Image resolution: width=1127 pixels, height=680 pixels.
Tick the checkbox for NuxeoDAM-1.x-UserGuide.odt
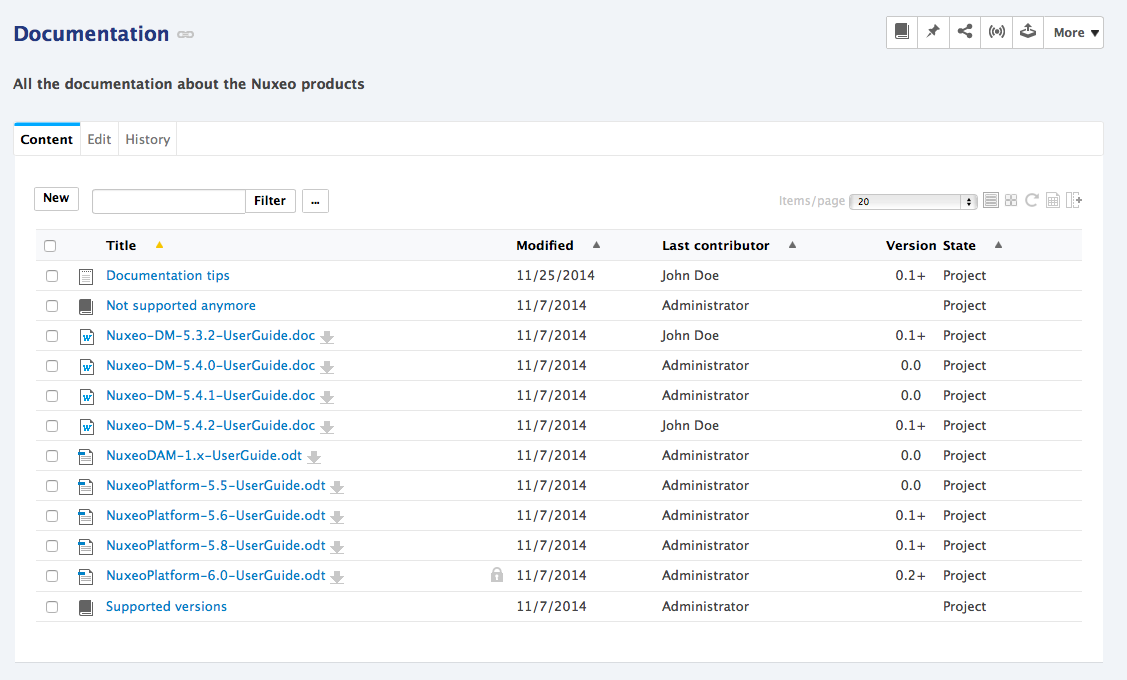point(52,456)
